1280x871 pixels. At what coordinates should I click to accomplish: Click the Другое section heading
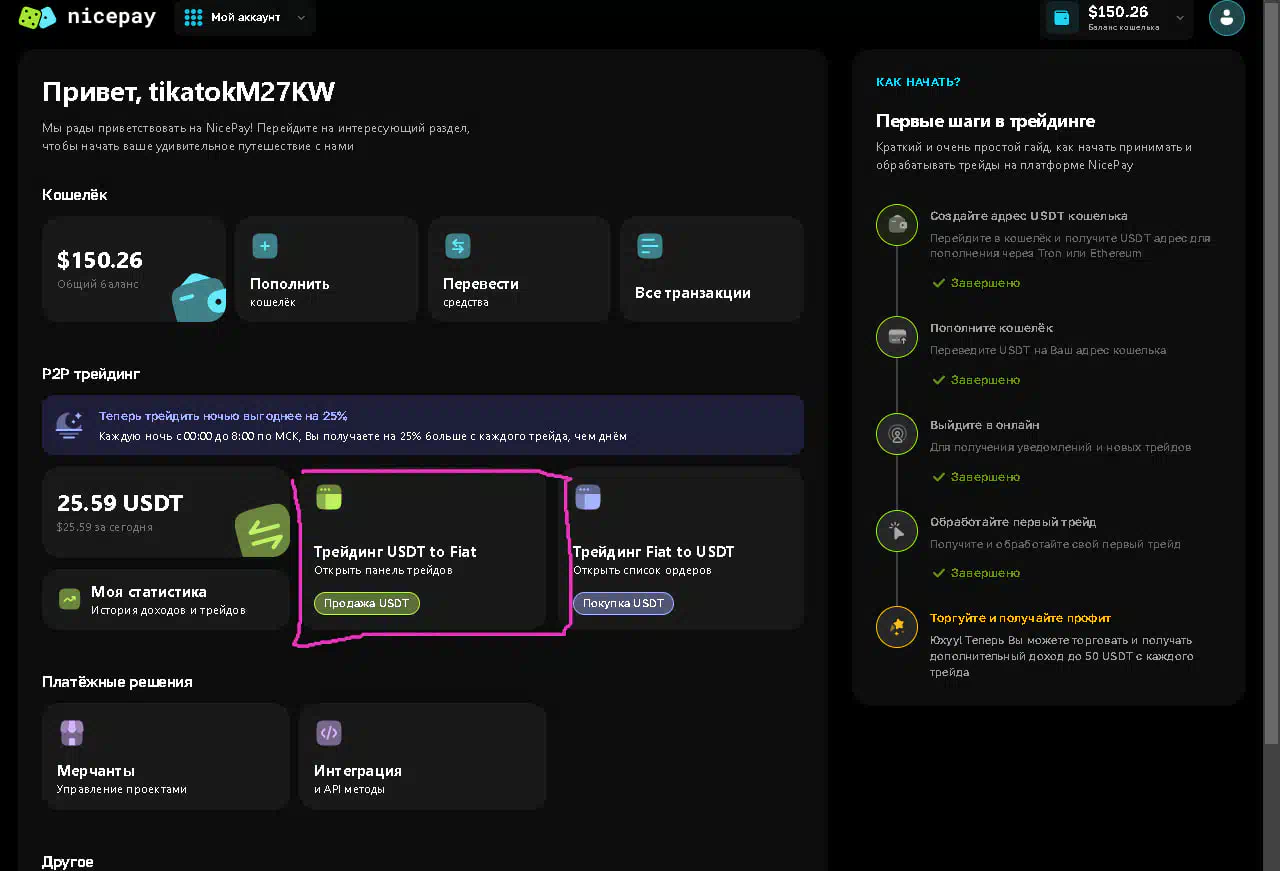(x=68, y=862)
